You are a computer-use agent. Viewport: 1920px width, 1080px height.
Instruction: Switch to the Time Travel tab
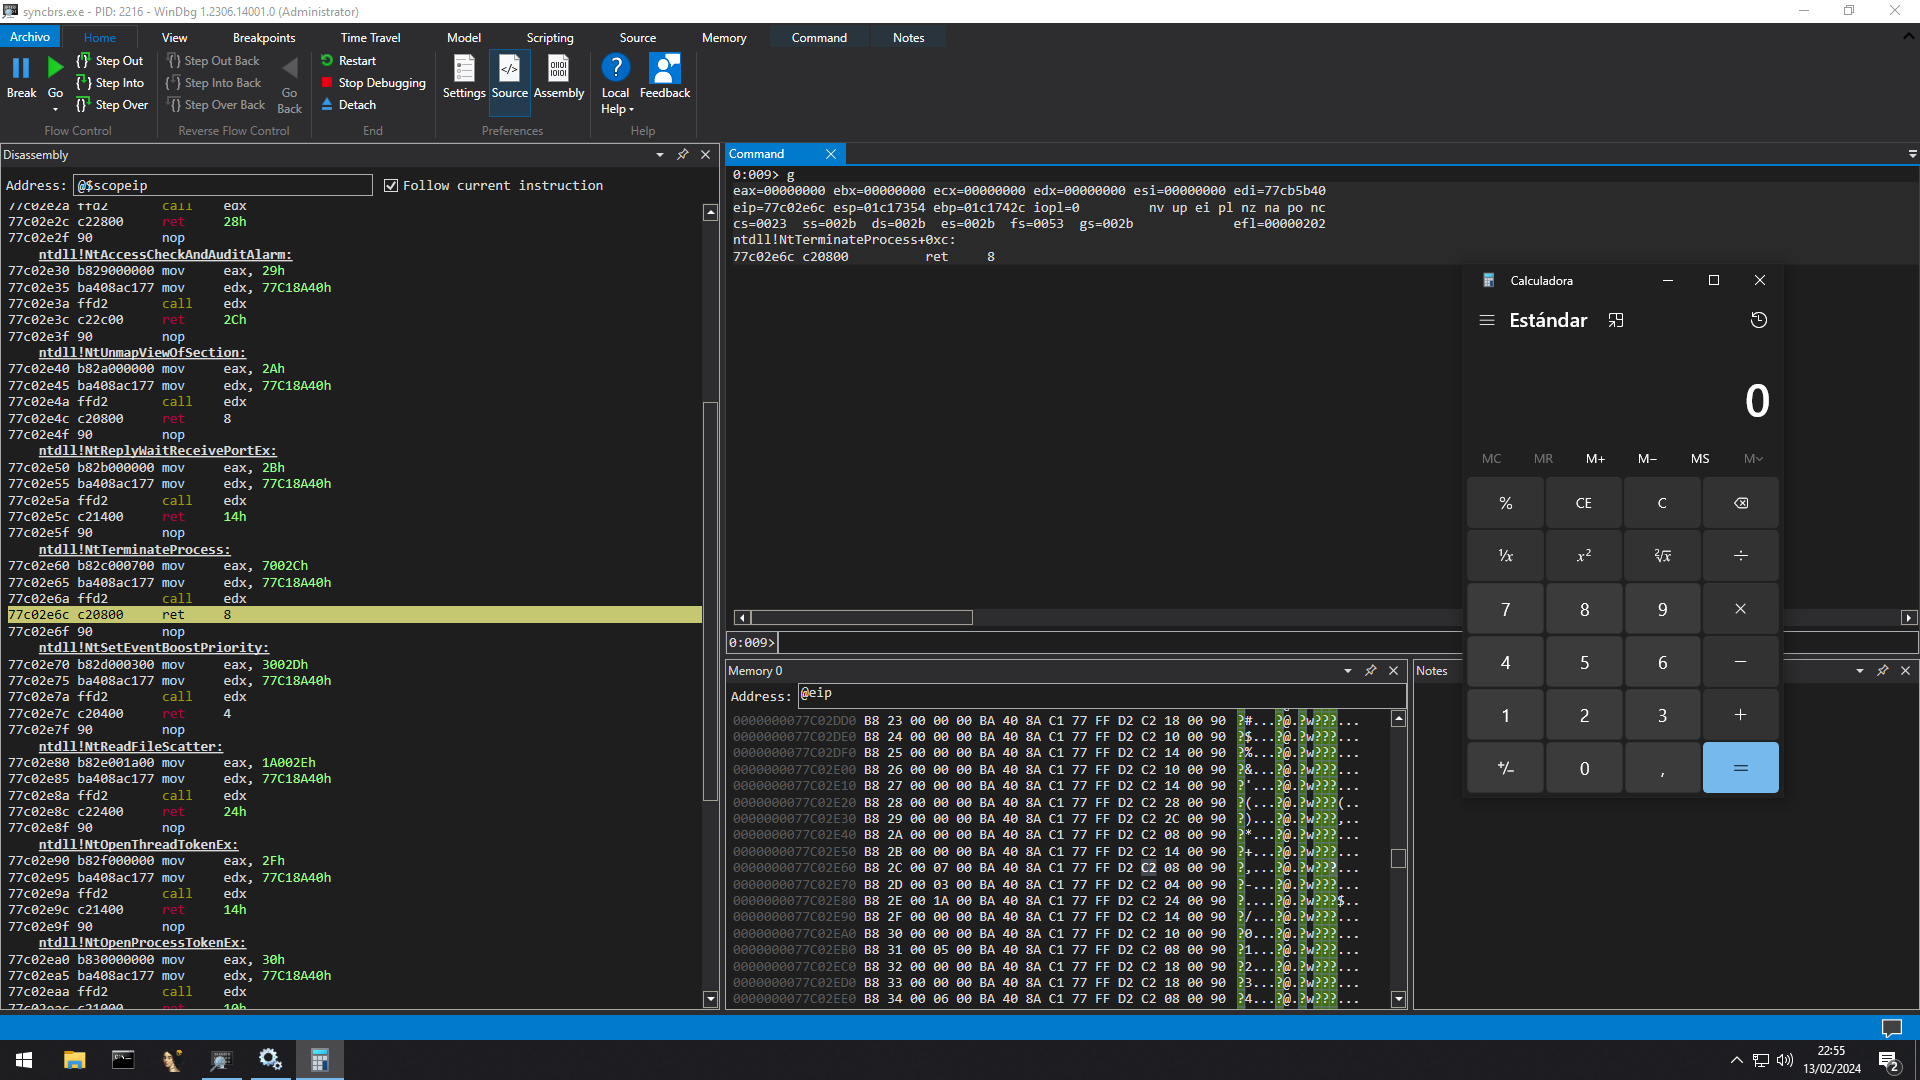pos(370,38)
